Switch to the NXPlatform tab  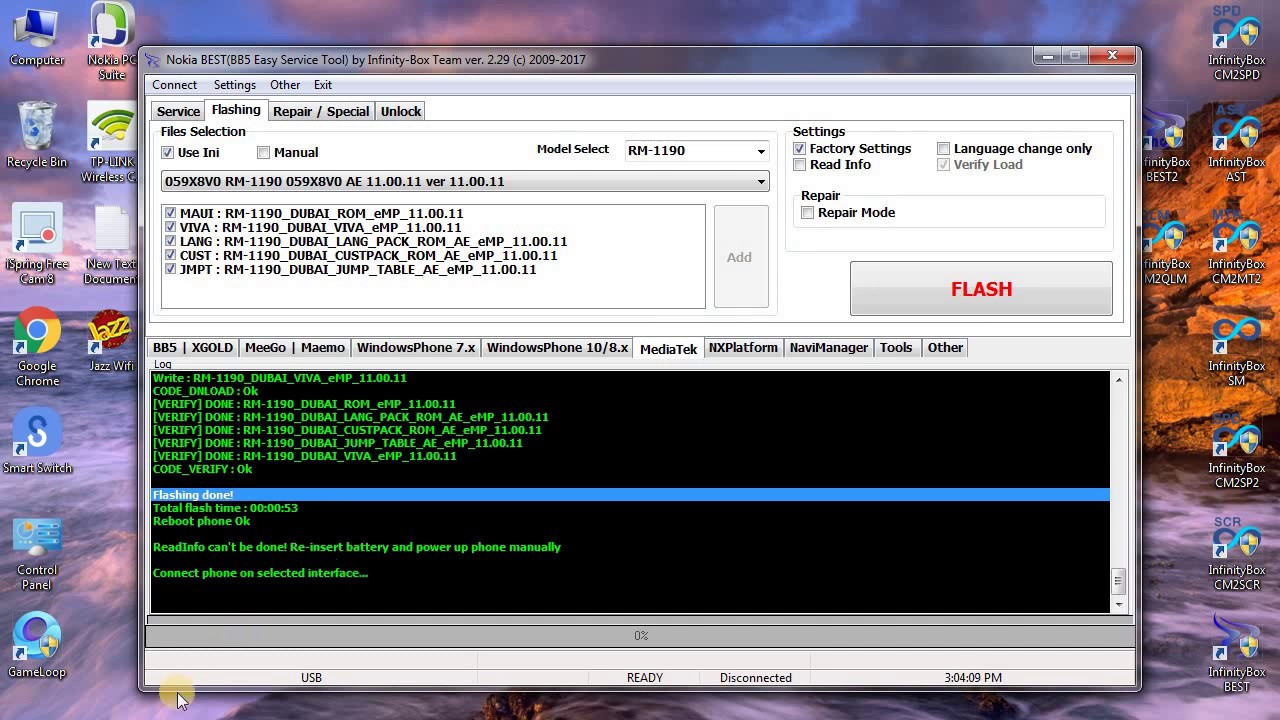click(x=743, y=348)
